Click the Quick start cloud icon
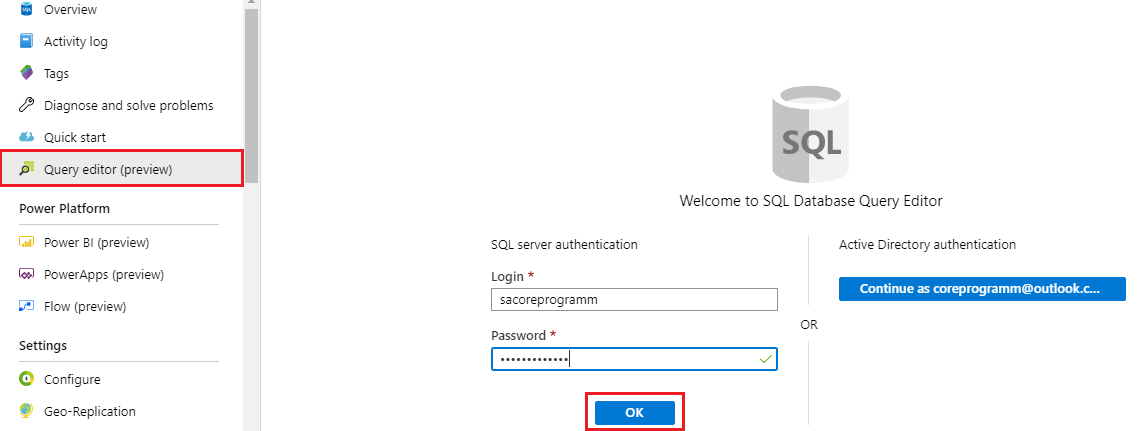Viewport: 1141px width, 431px height. [27, 137]
